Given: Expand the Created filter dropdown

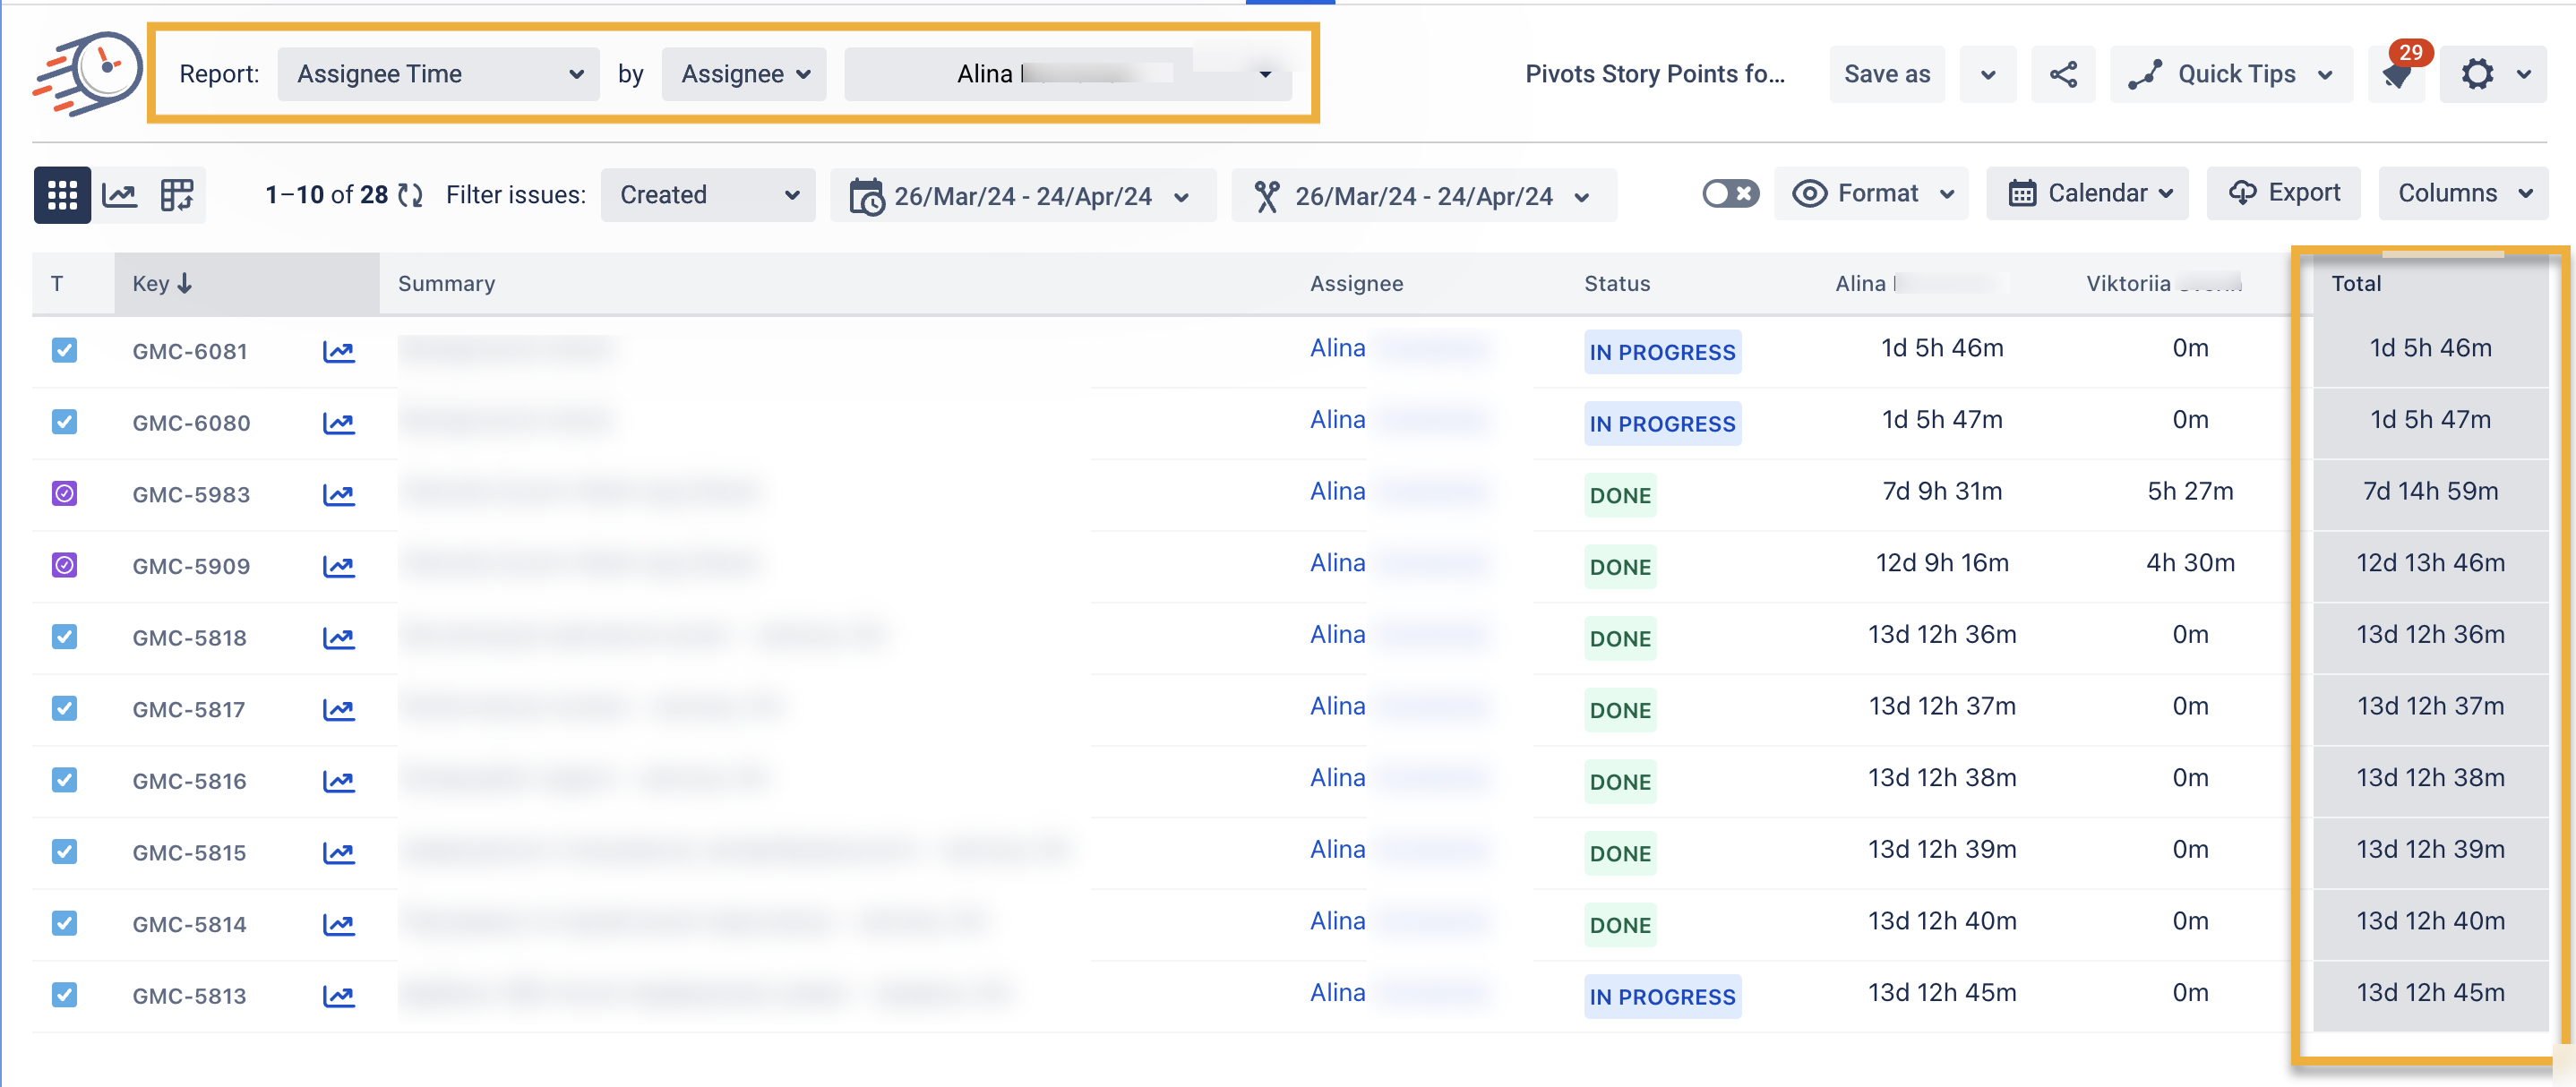Looking at the screenshot, I should point(707,194).
